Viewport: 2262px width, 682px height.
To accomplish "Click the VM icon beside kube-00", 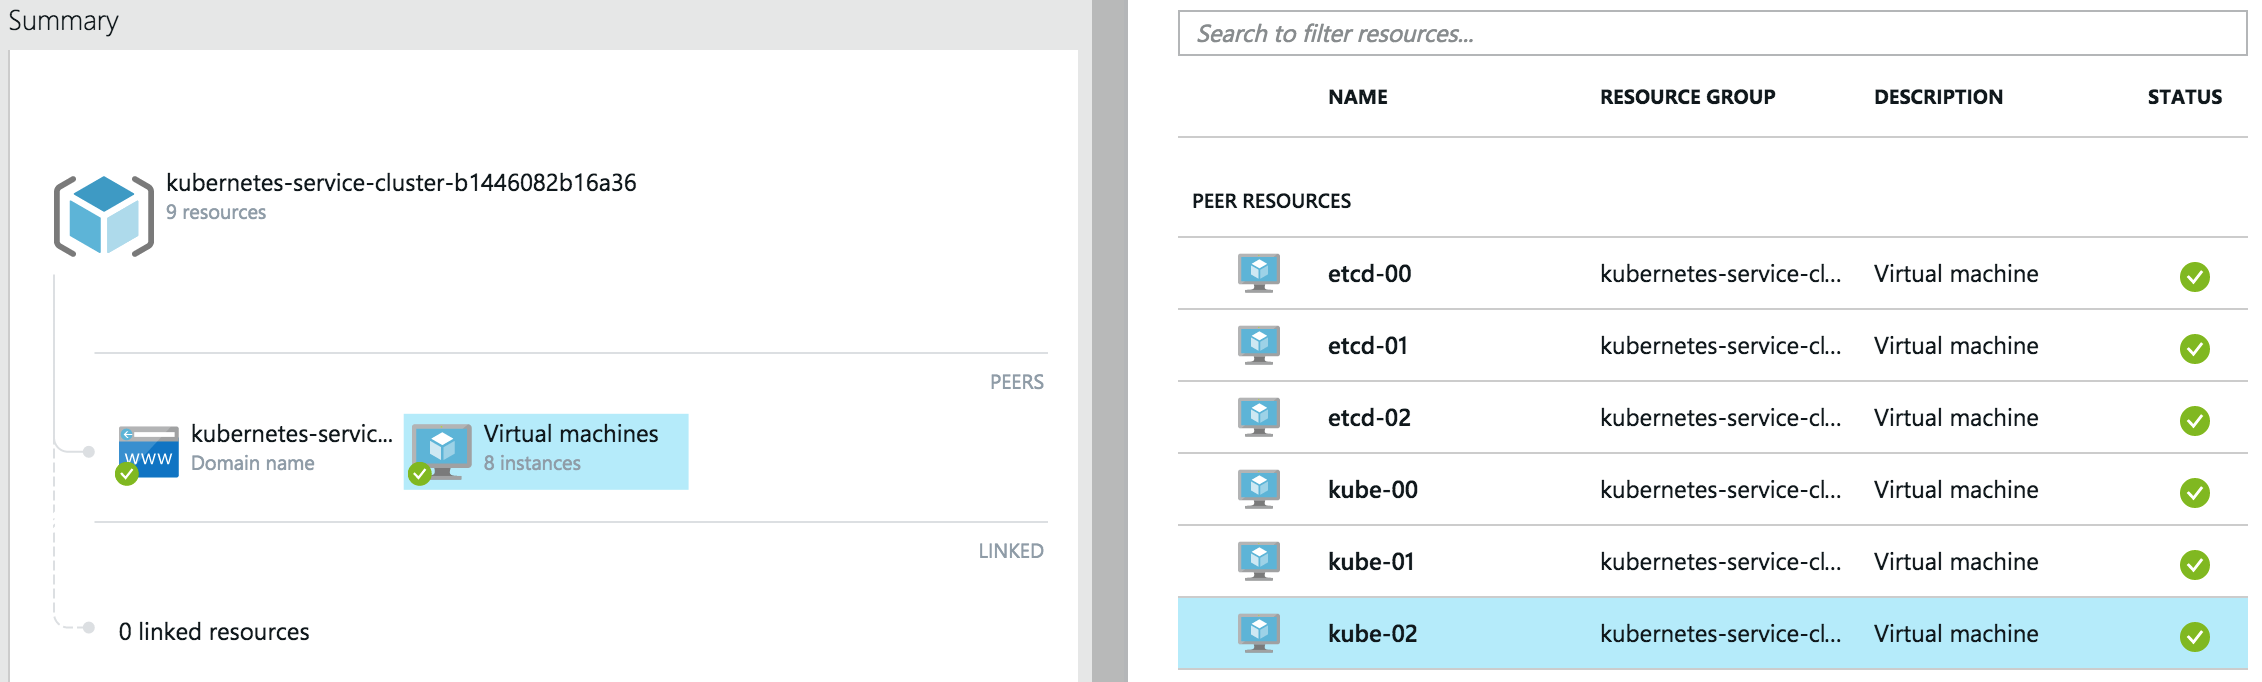I will 1259,488.
